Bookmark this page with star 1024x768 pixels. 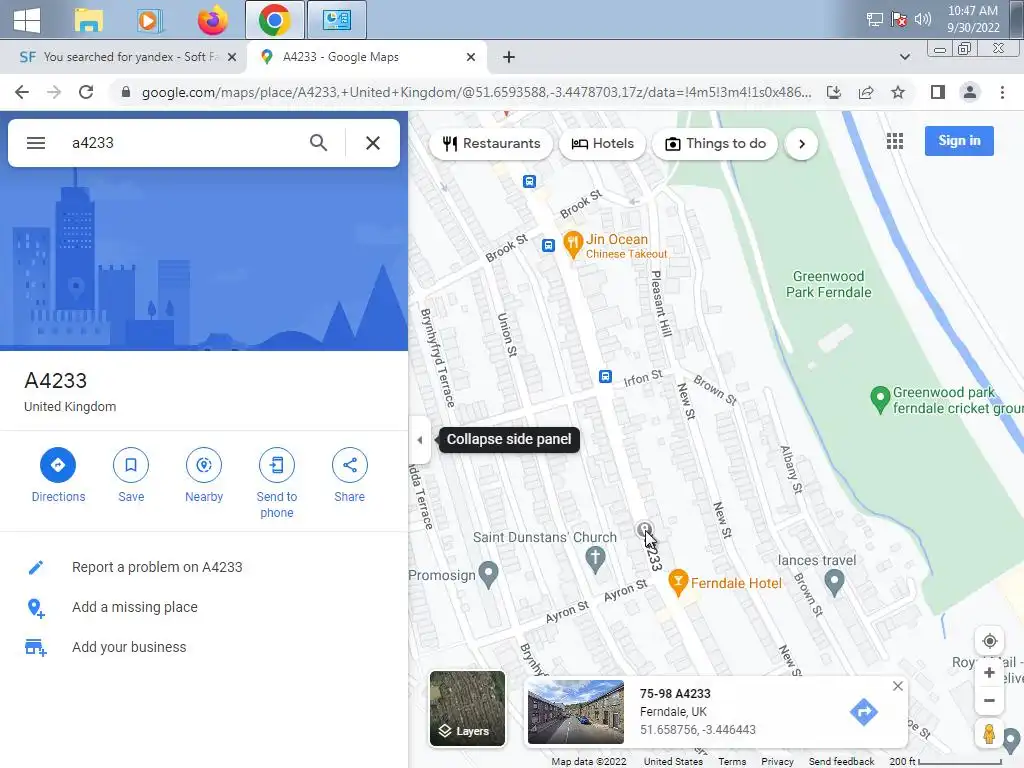pos(898,92)
